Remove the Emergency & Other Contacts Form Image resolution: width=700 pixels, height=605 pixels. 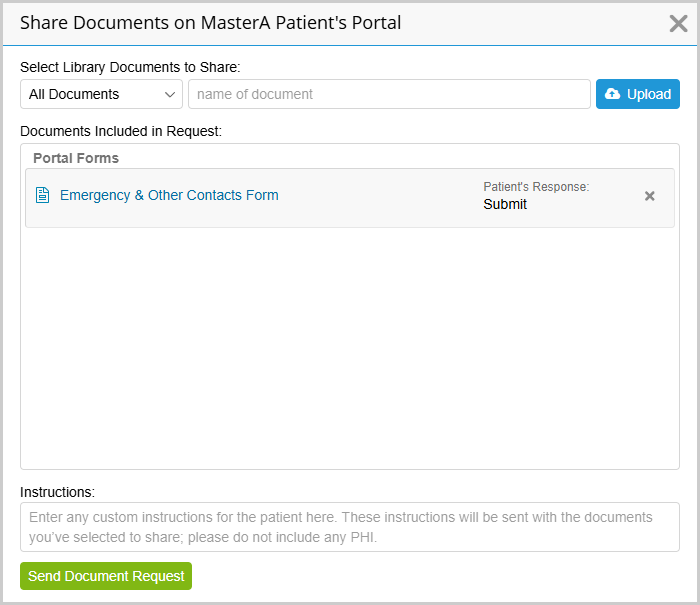pyautogui.click(x=650, y=196)
